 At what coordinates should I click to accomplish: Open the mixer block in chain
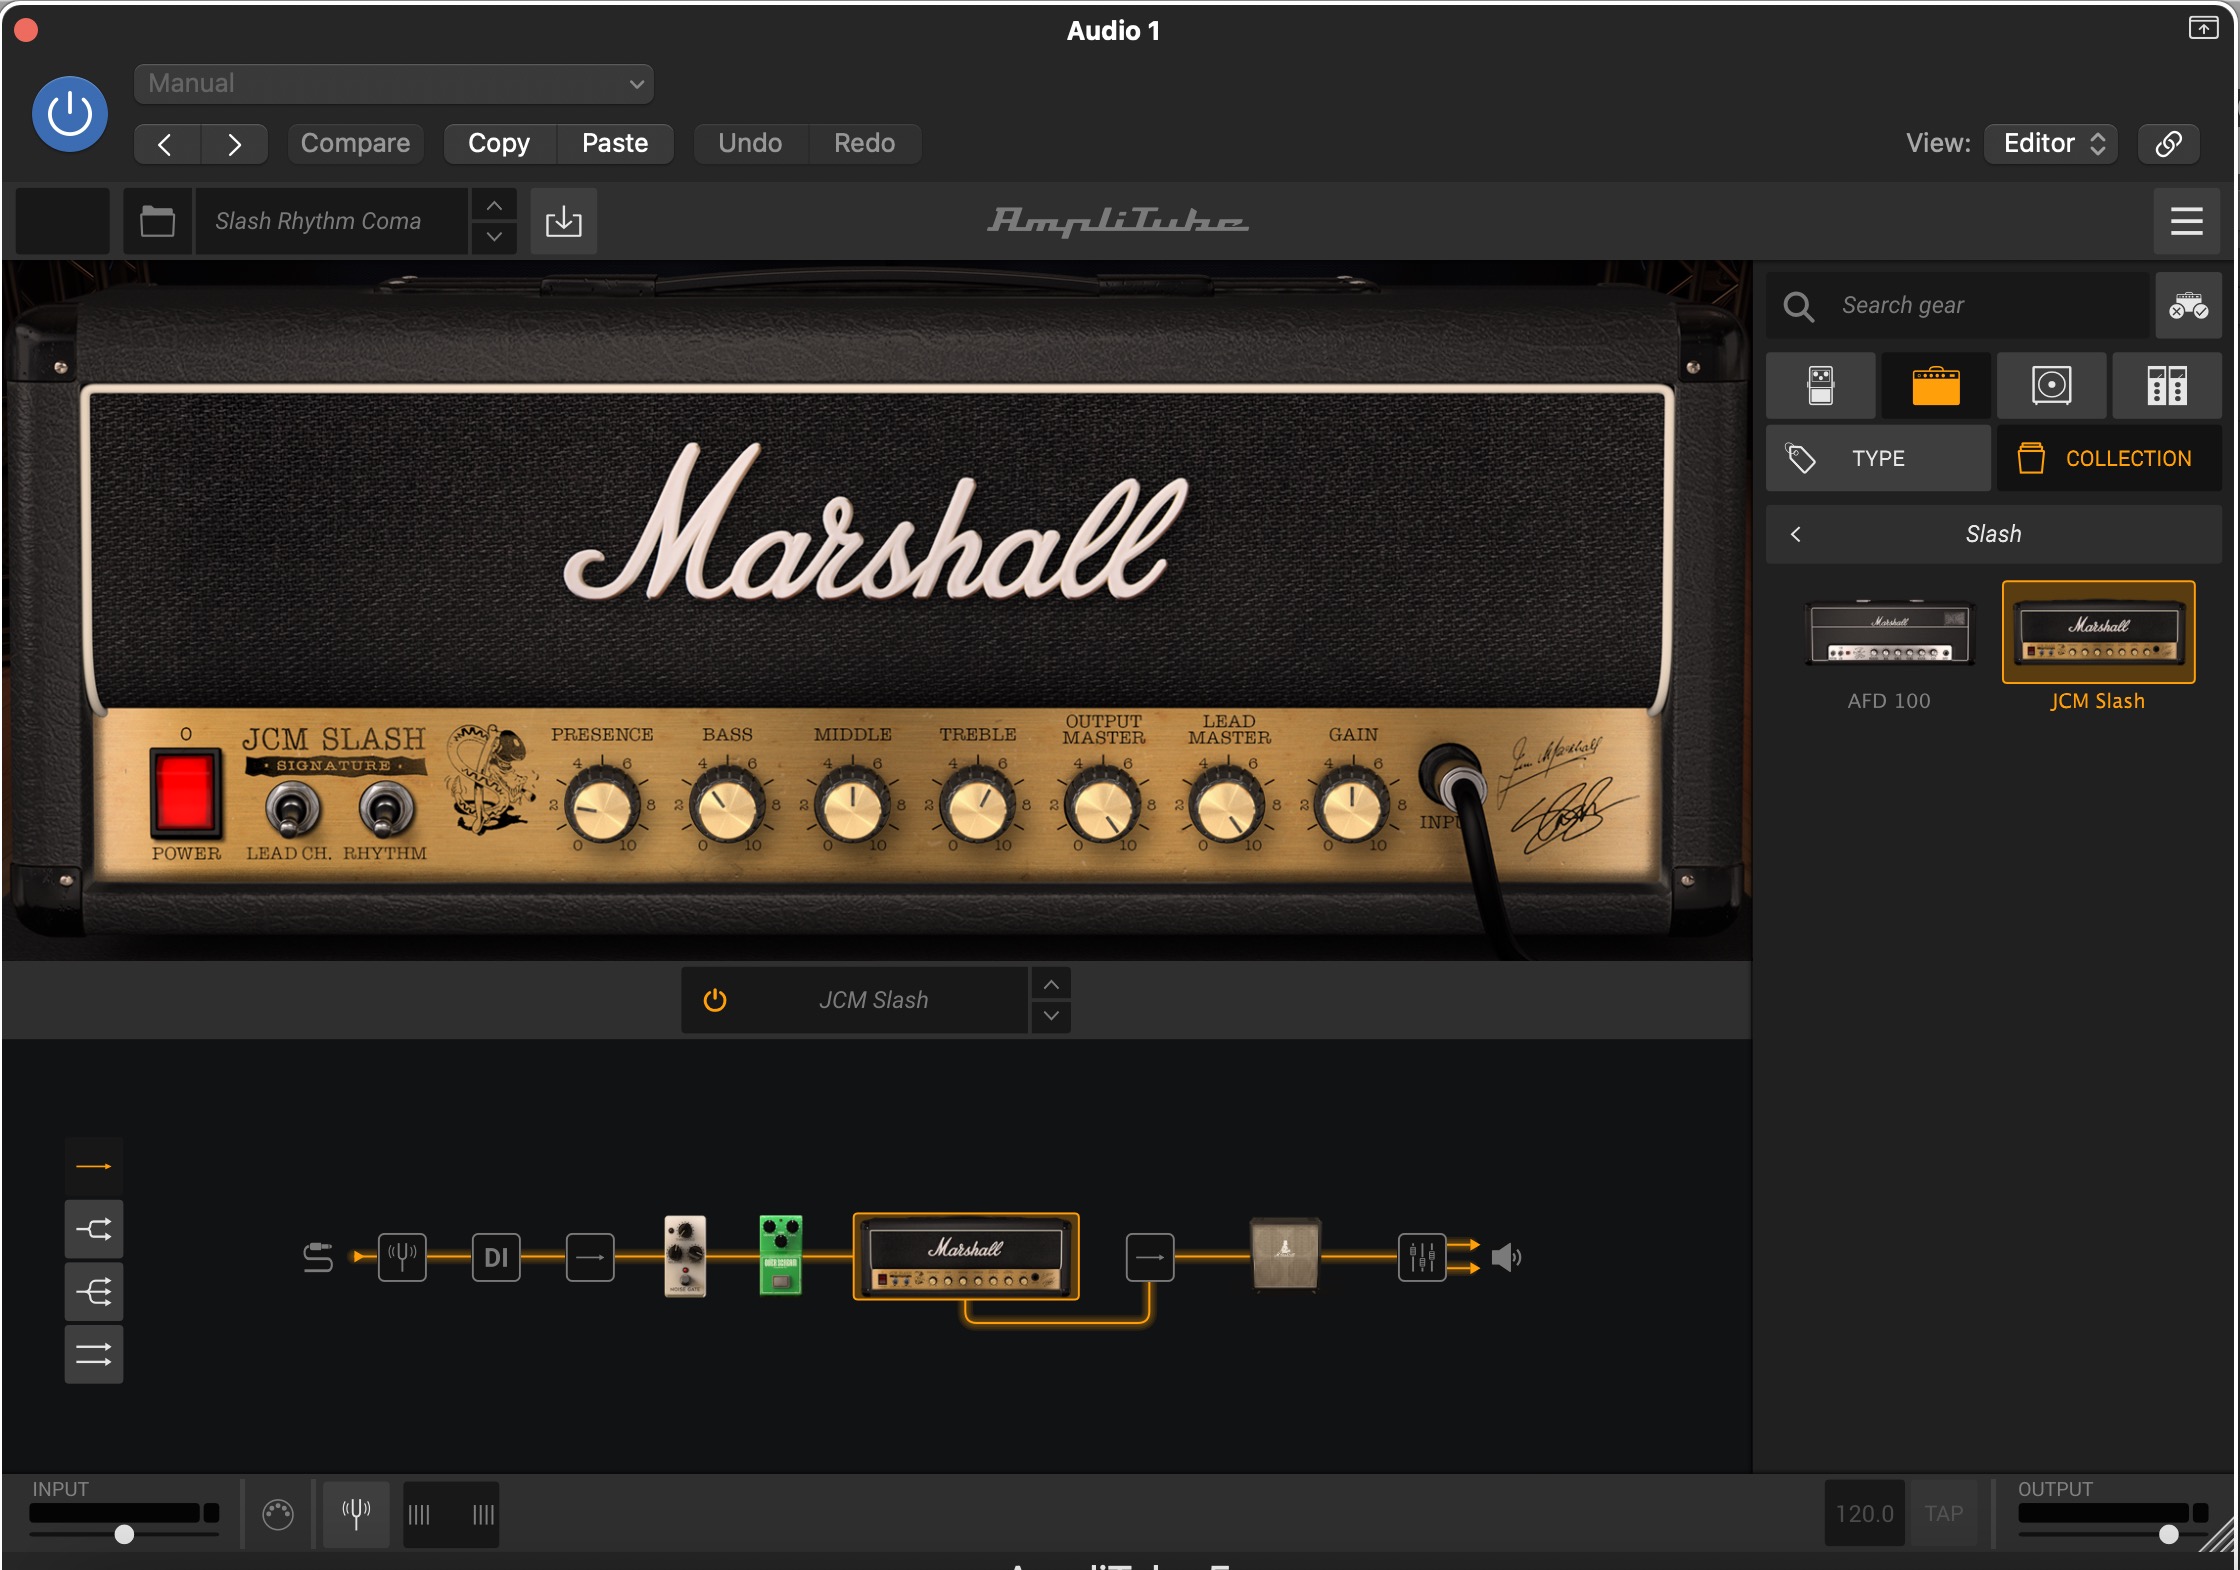click(x=1422, y=1257)
